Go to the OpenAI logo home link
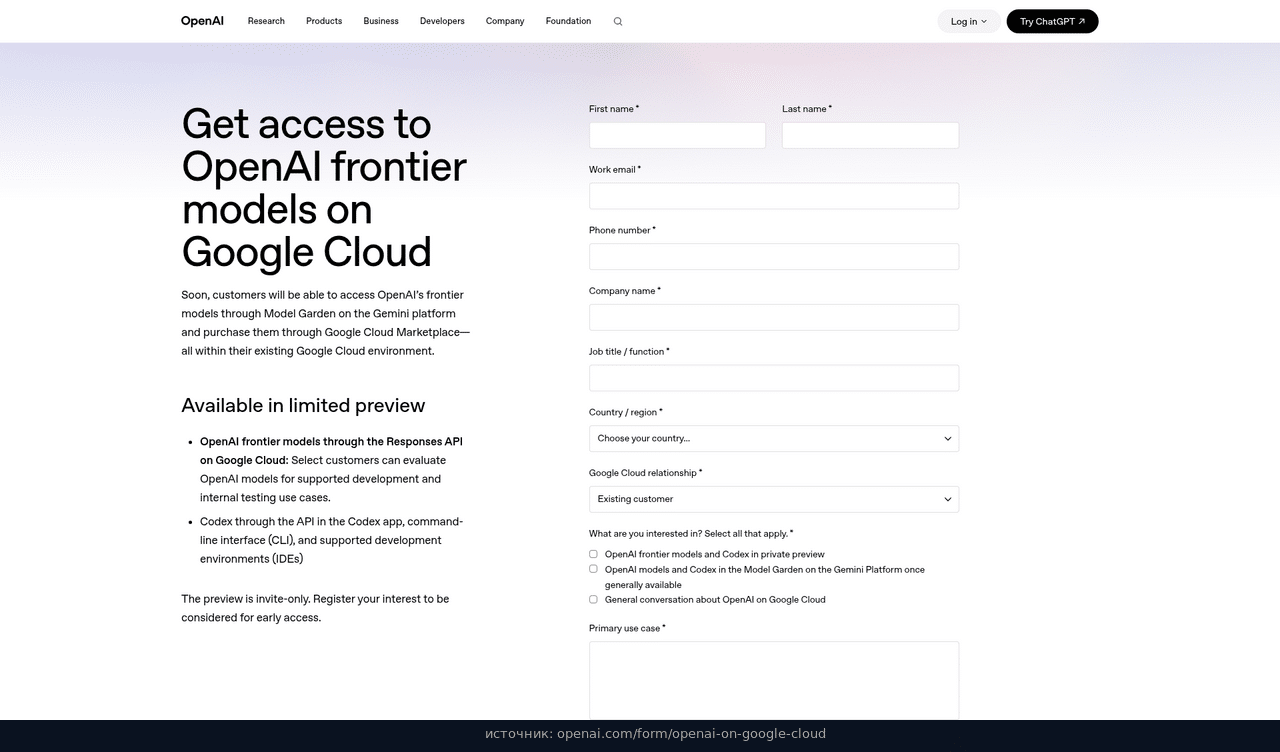The height and width of the screenshot is (752, 1280). (203, 21)
